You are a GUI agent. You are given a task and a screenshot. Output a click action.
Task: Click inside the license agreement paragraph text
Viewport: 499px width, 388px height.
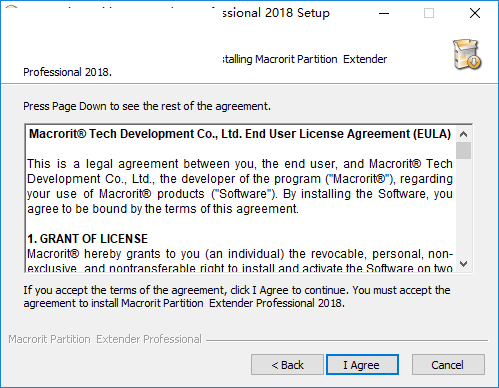pyautogui.click(x=240, y=186)
